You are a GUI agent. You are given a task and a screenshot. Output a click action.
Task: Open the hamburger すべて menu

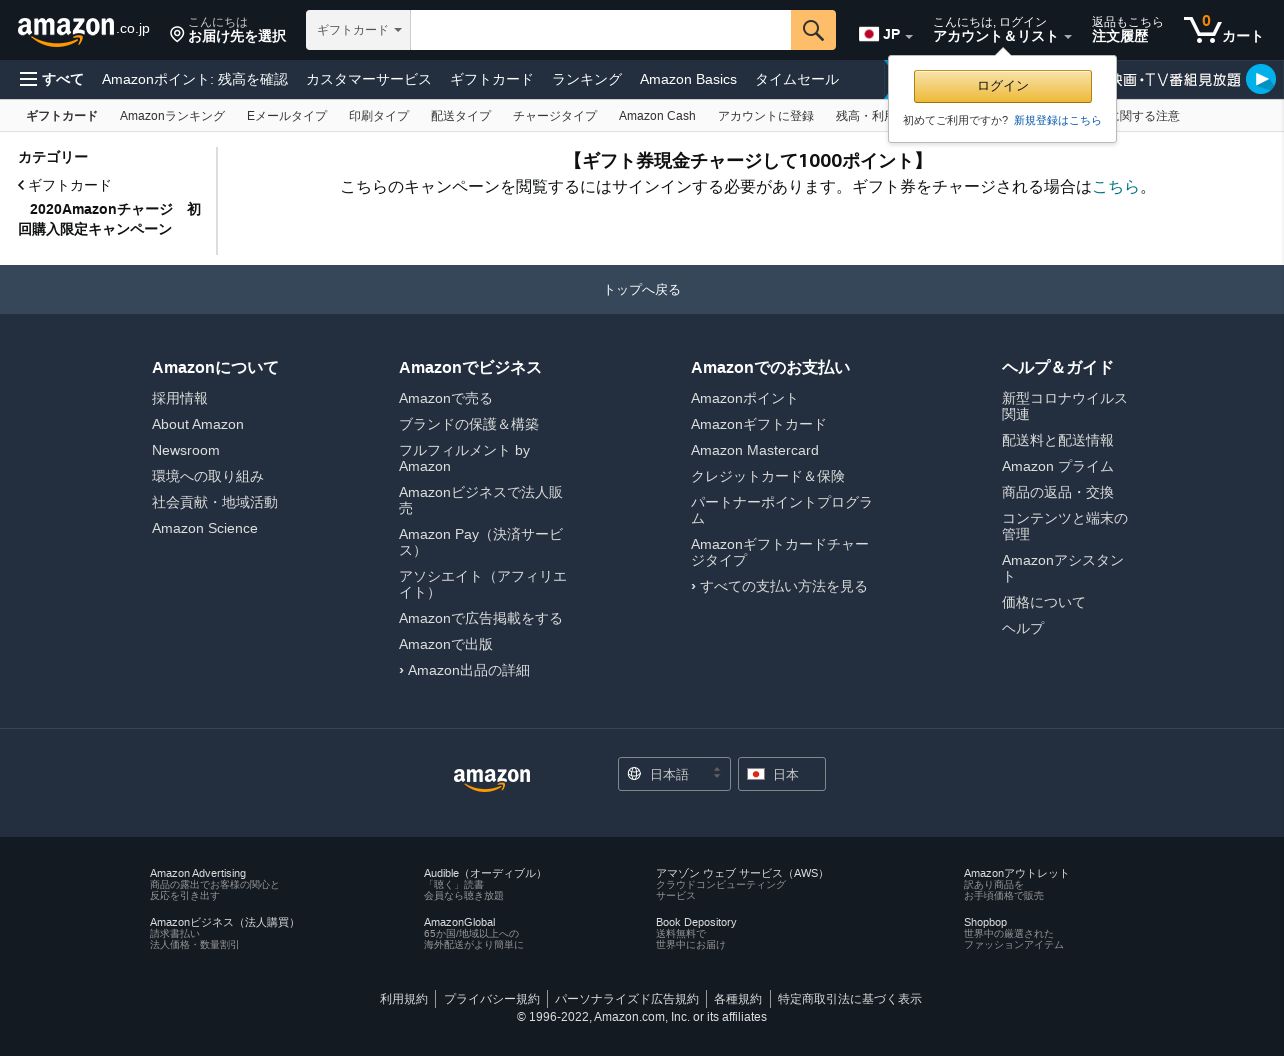point(51,79)
